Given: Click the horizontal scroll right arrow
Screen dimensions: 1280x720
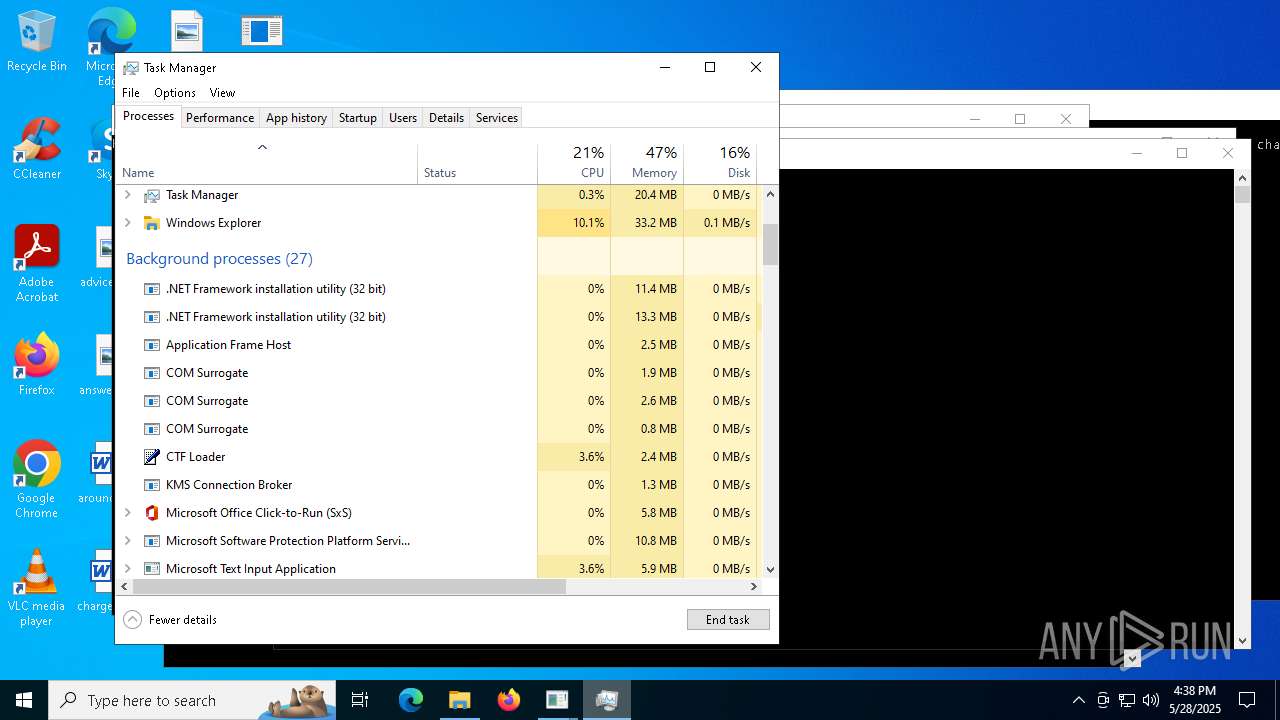Looking at the screenshot, I should (754, 587).
